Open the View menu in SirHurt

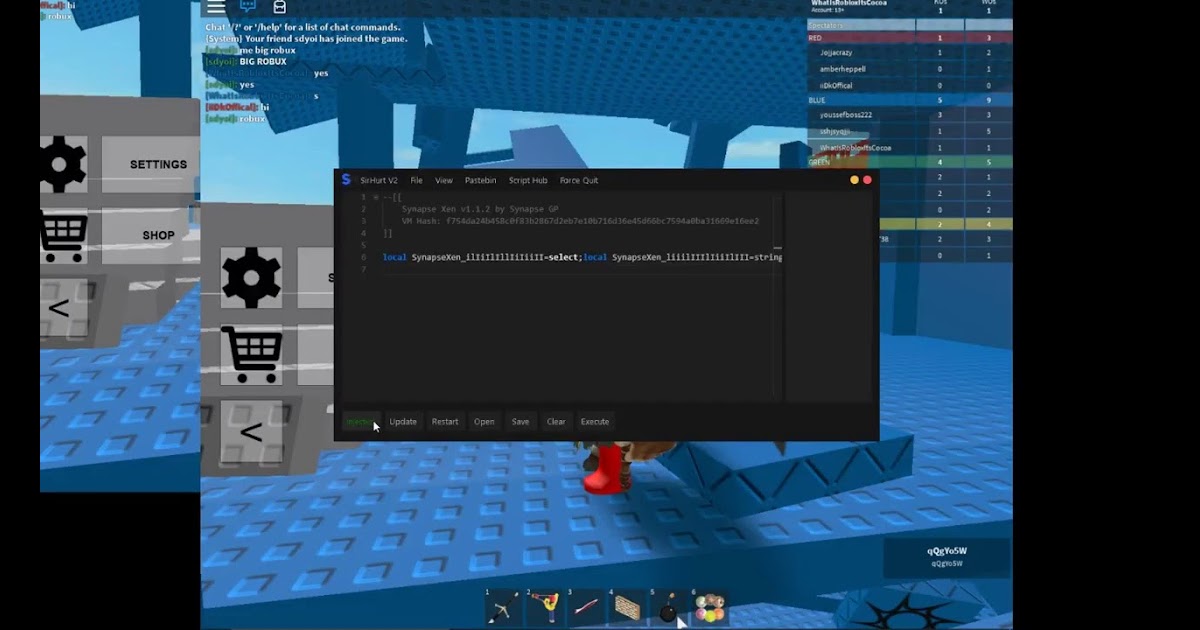tap(444, 180)
